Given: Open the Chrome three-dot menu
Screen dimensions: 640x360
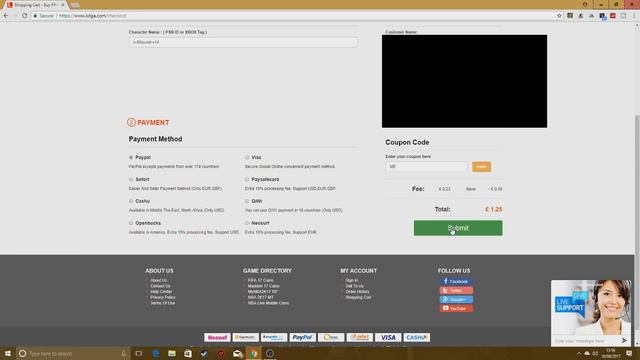Looking at the screenshot, I should coord(634,16).
